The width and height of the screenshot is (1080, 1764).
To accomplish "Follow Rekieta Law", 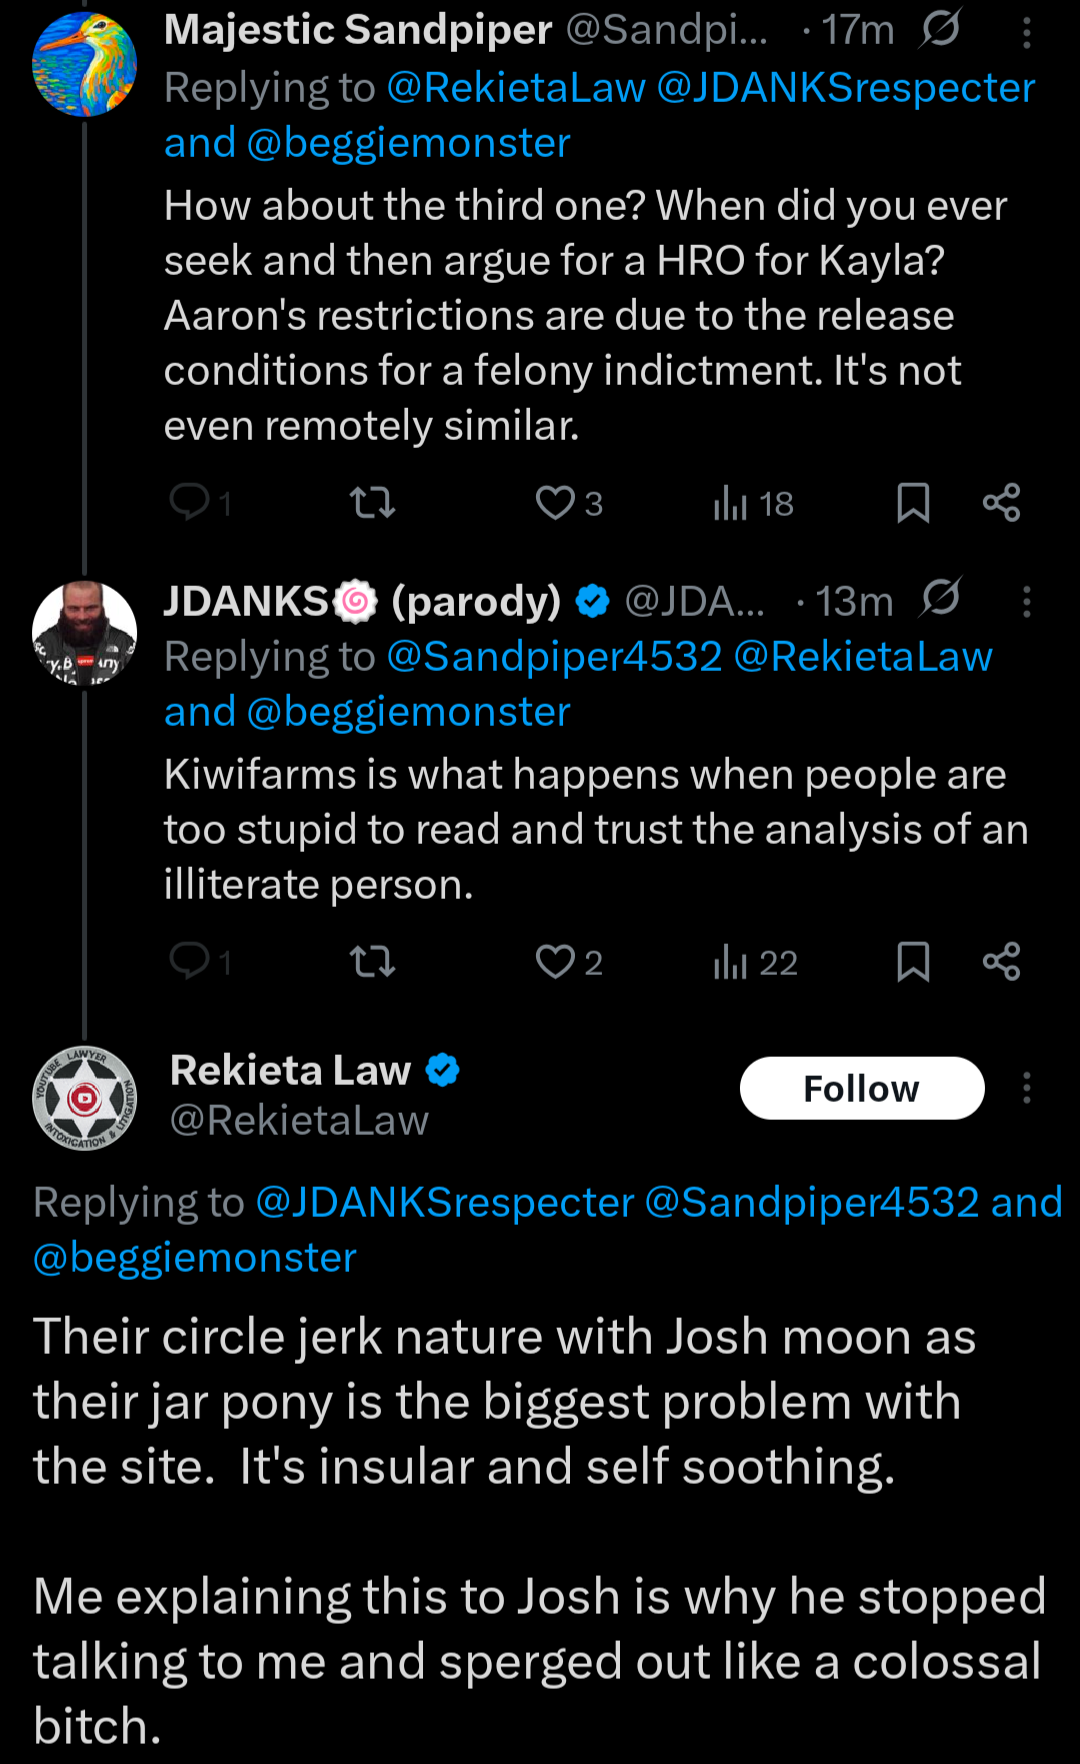I will pyautogui.click(x=862, y=1088).
